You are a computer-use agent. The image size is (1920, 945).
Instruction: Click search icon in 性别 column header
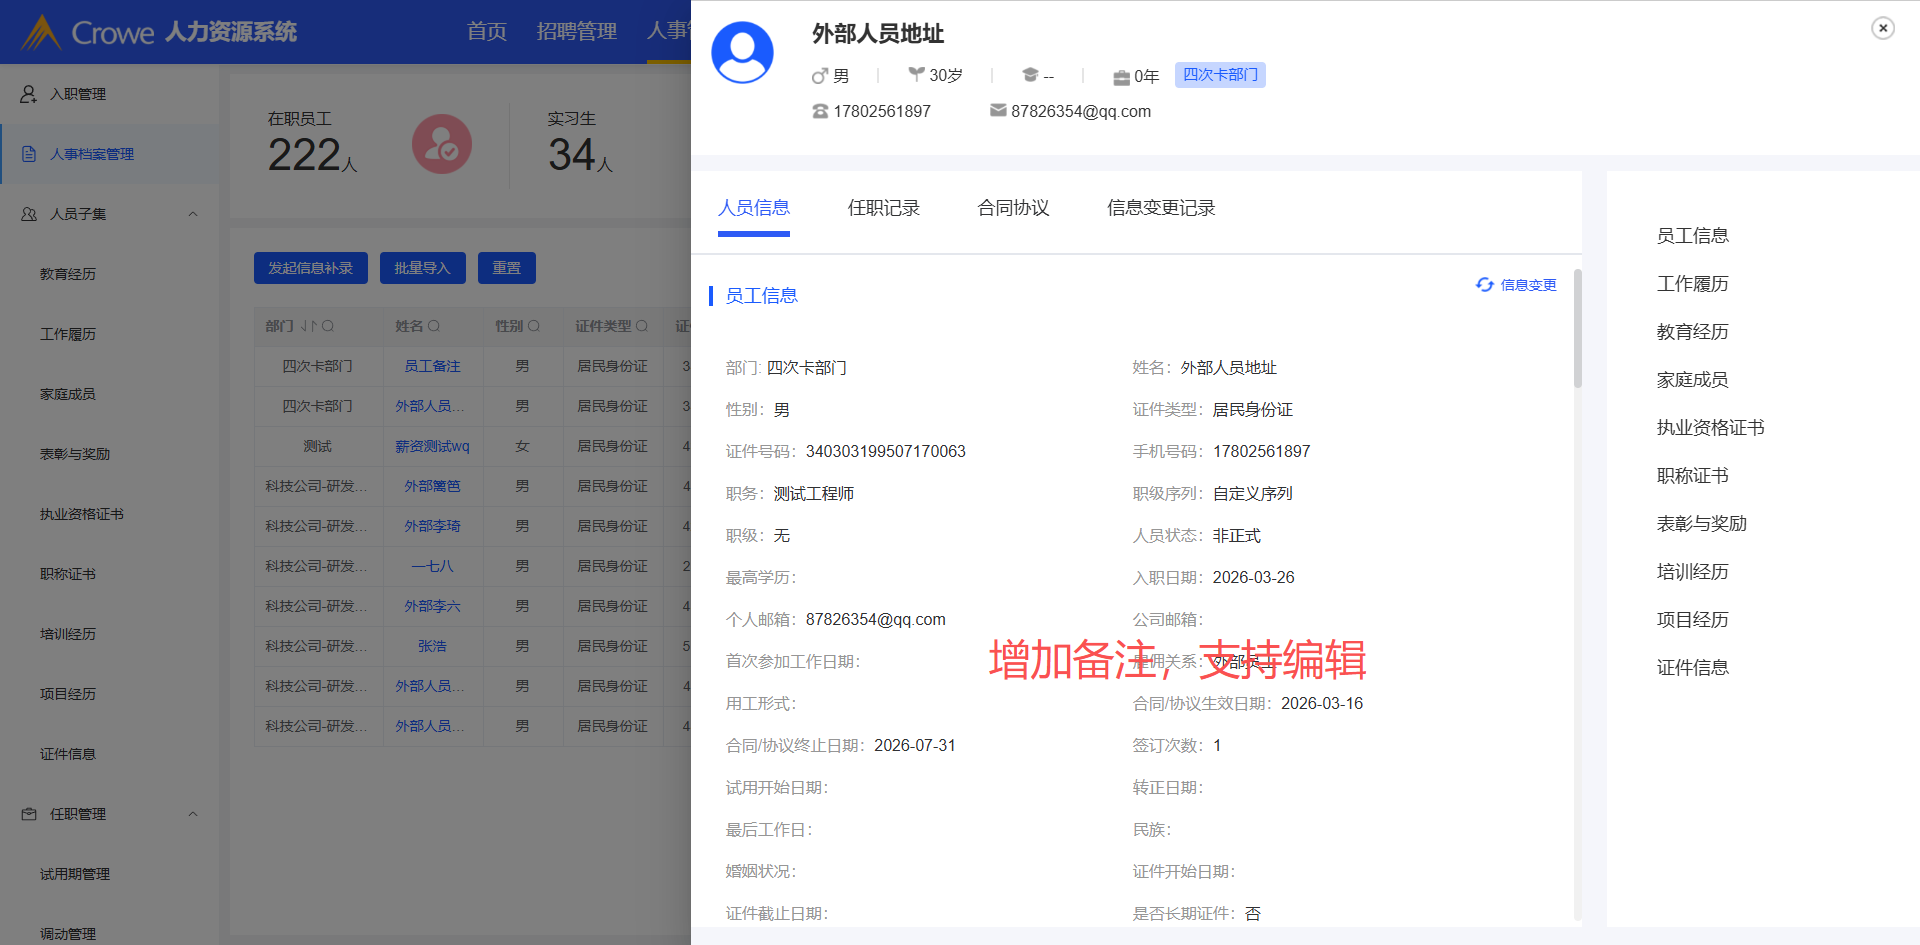(x=534, y=326)
